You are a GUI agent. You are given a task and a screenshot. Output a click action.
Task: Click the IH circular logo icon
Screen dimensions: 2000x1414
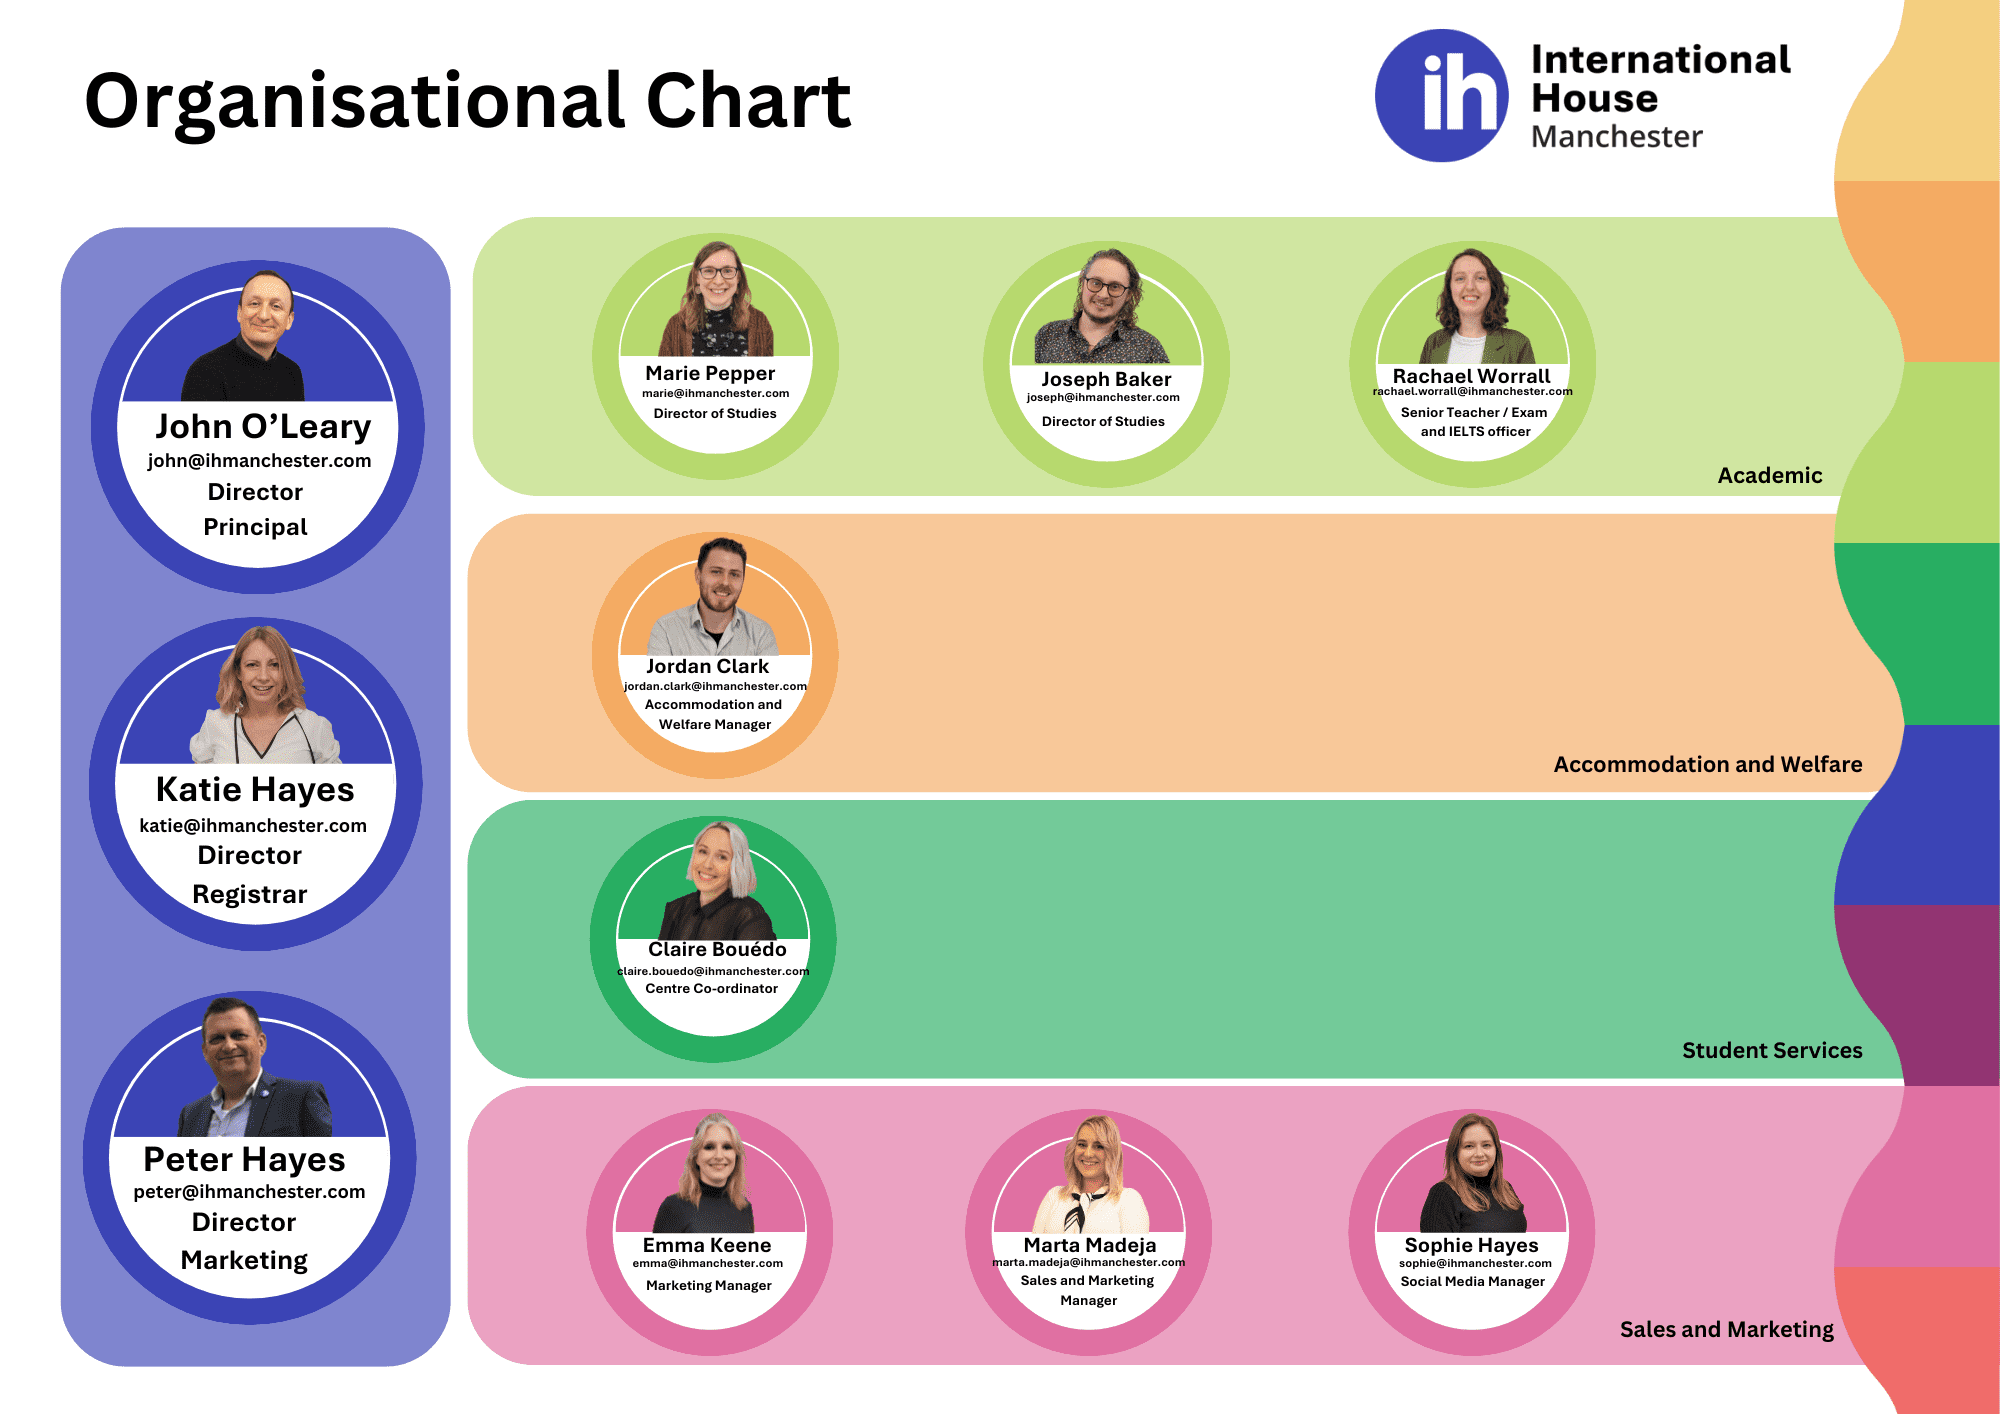click(x=1441, y=96)
